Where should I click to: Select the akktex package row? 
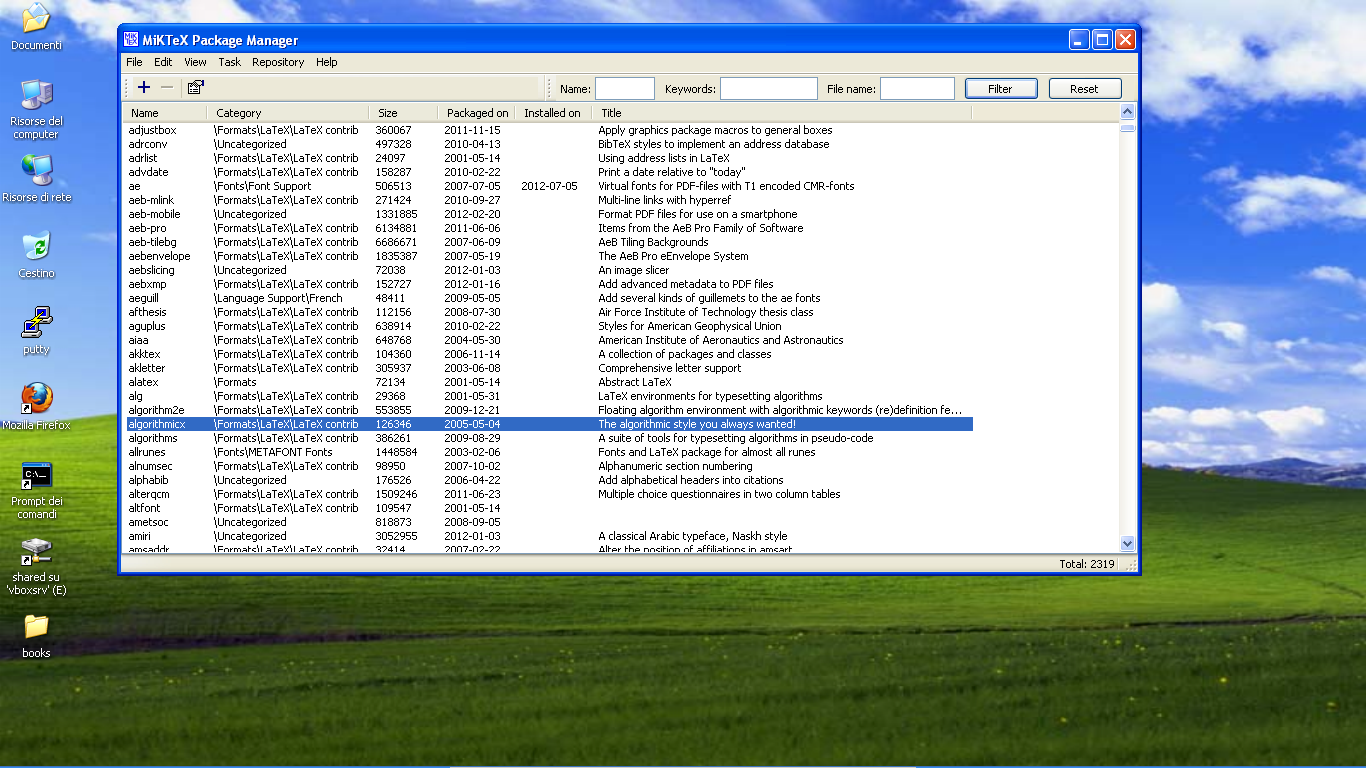coord(548,354)
